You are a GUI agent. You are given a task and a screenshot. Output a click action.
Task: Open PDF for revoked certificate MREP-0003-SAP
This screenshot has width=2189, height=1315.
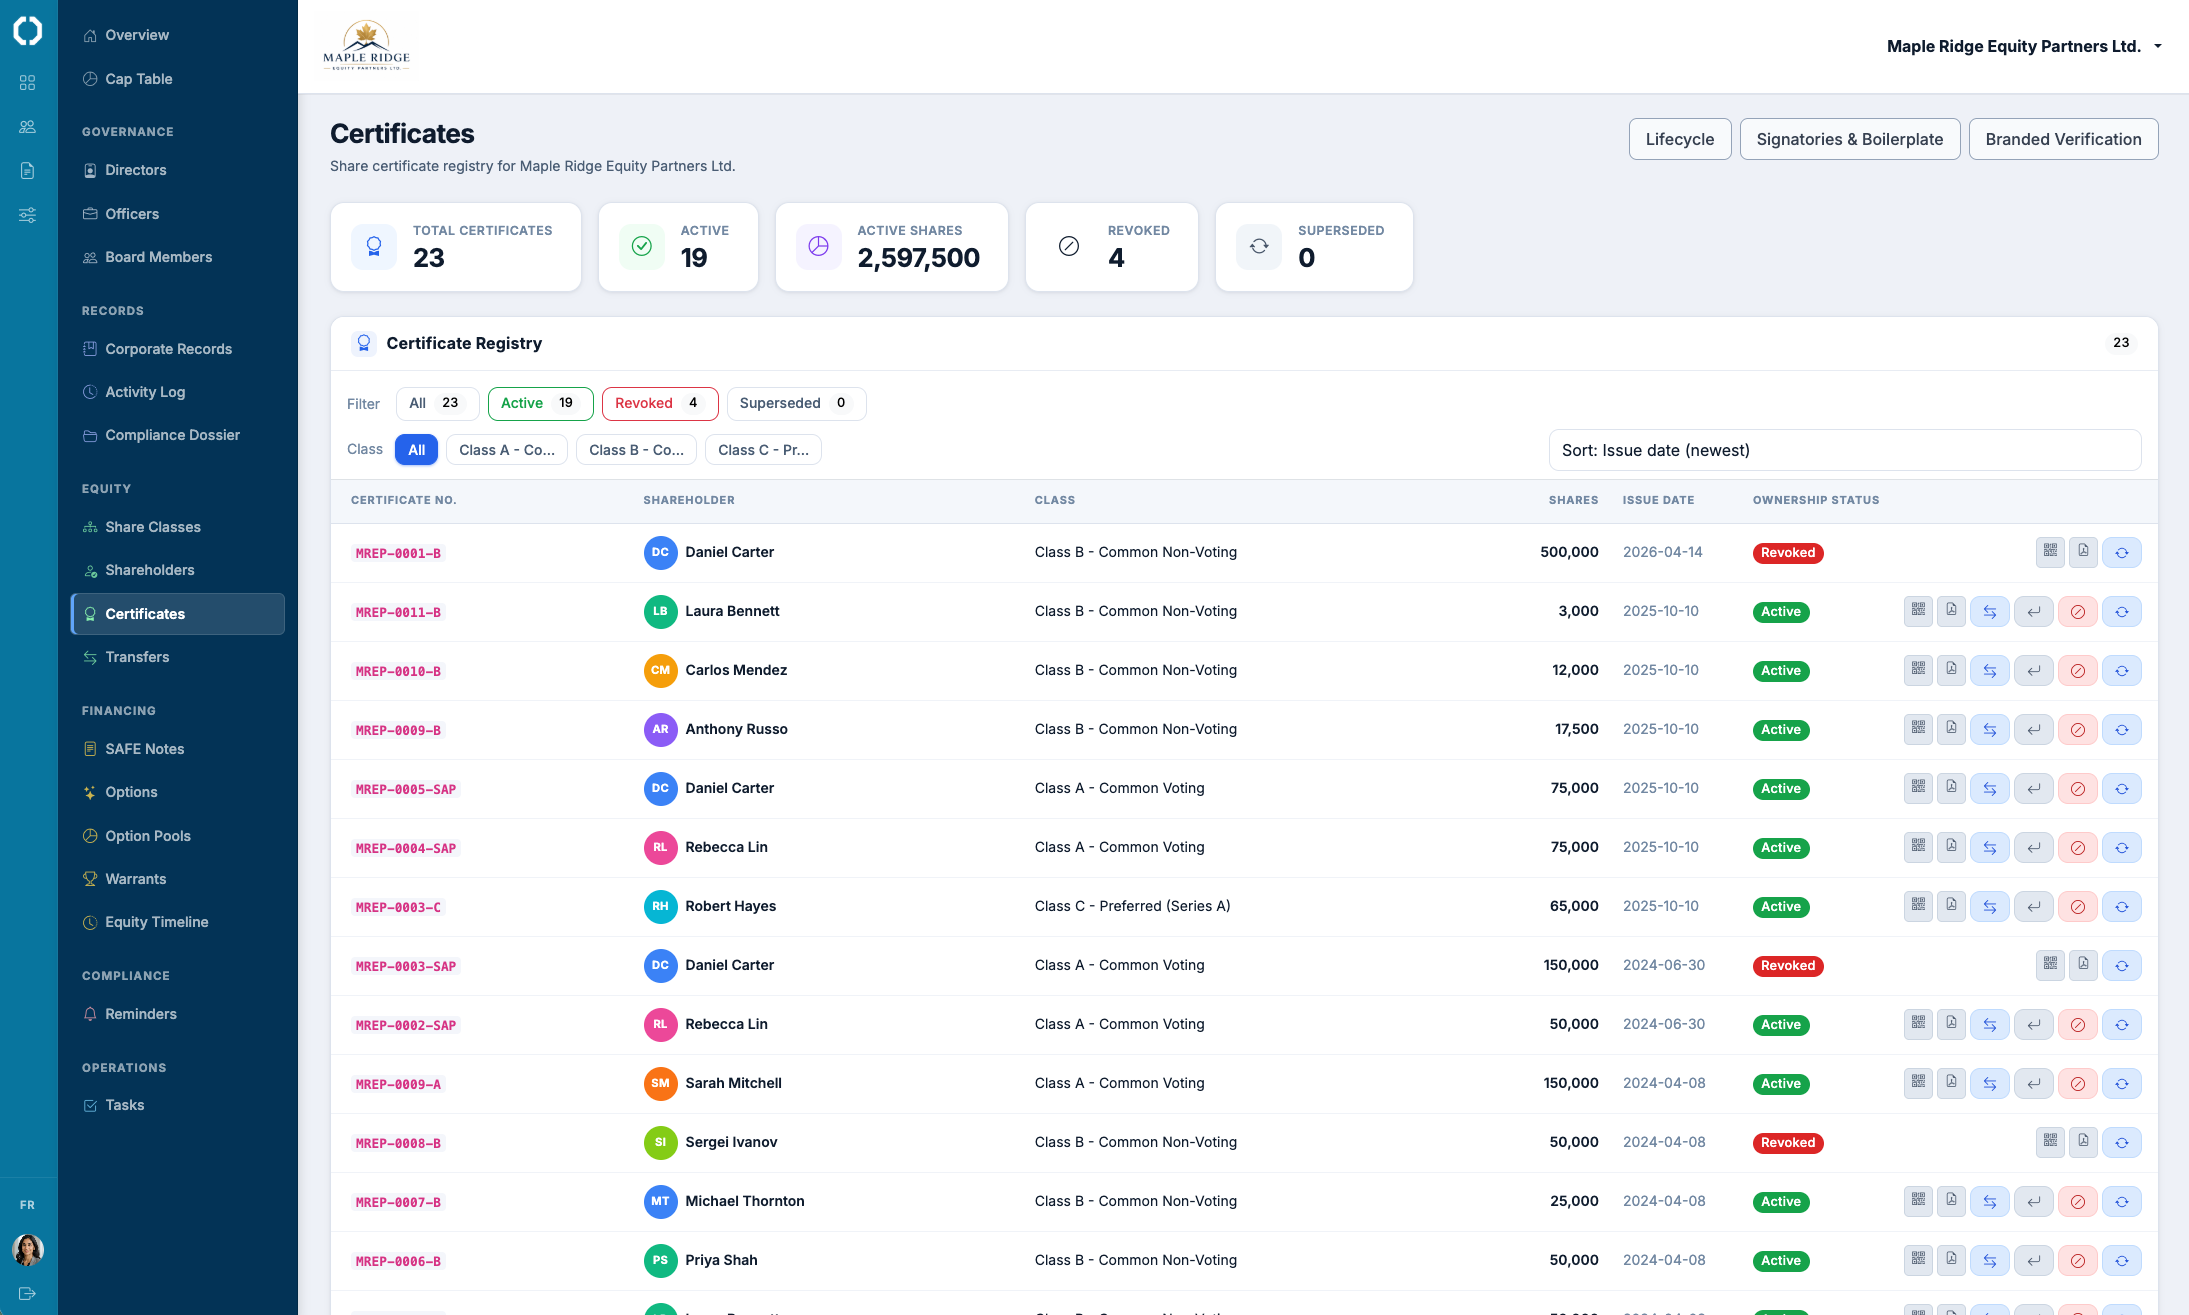(2083, 965)
